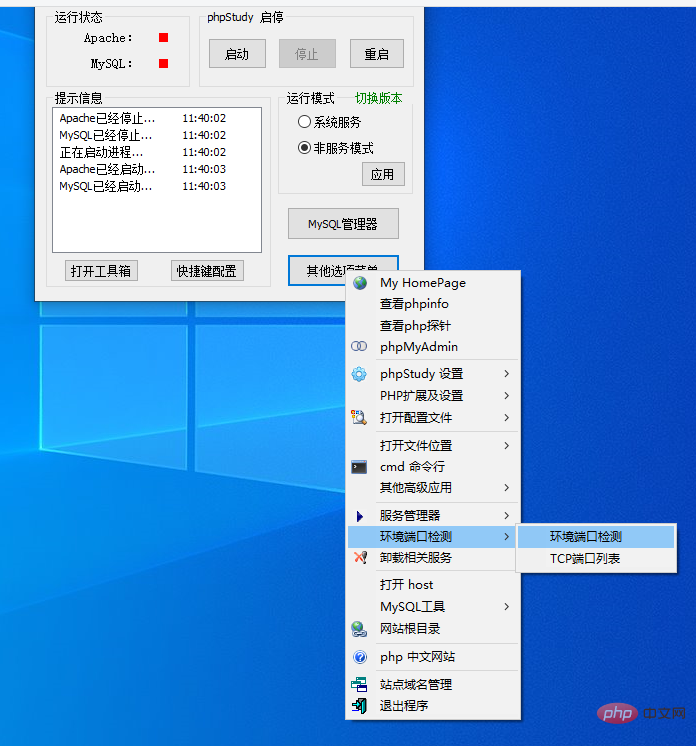This screenshot has height=746, width=696.
Task: Click the network icon beside 站点域名管理
Action: 359,685
